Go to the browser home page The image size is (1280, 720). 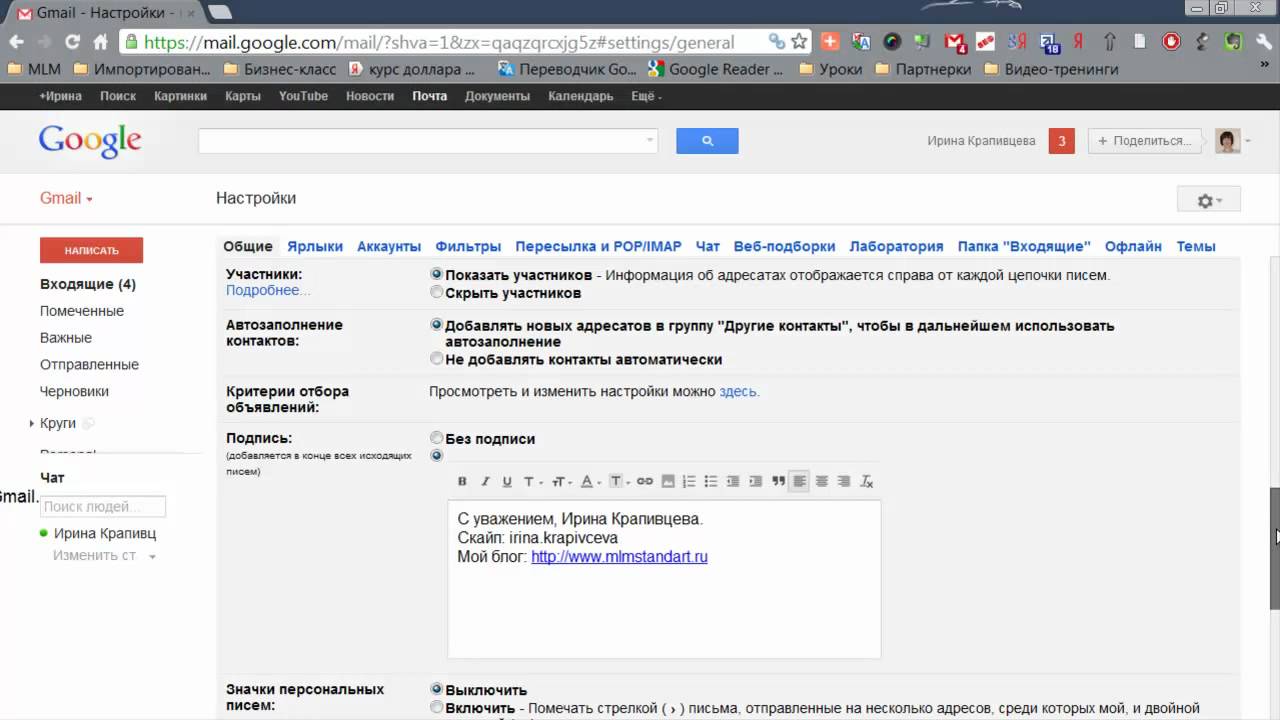tap(100, 42)
